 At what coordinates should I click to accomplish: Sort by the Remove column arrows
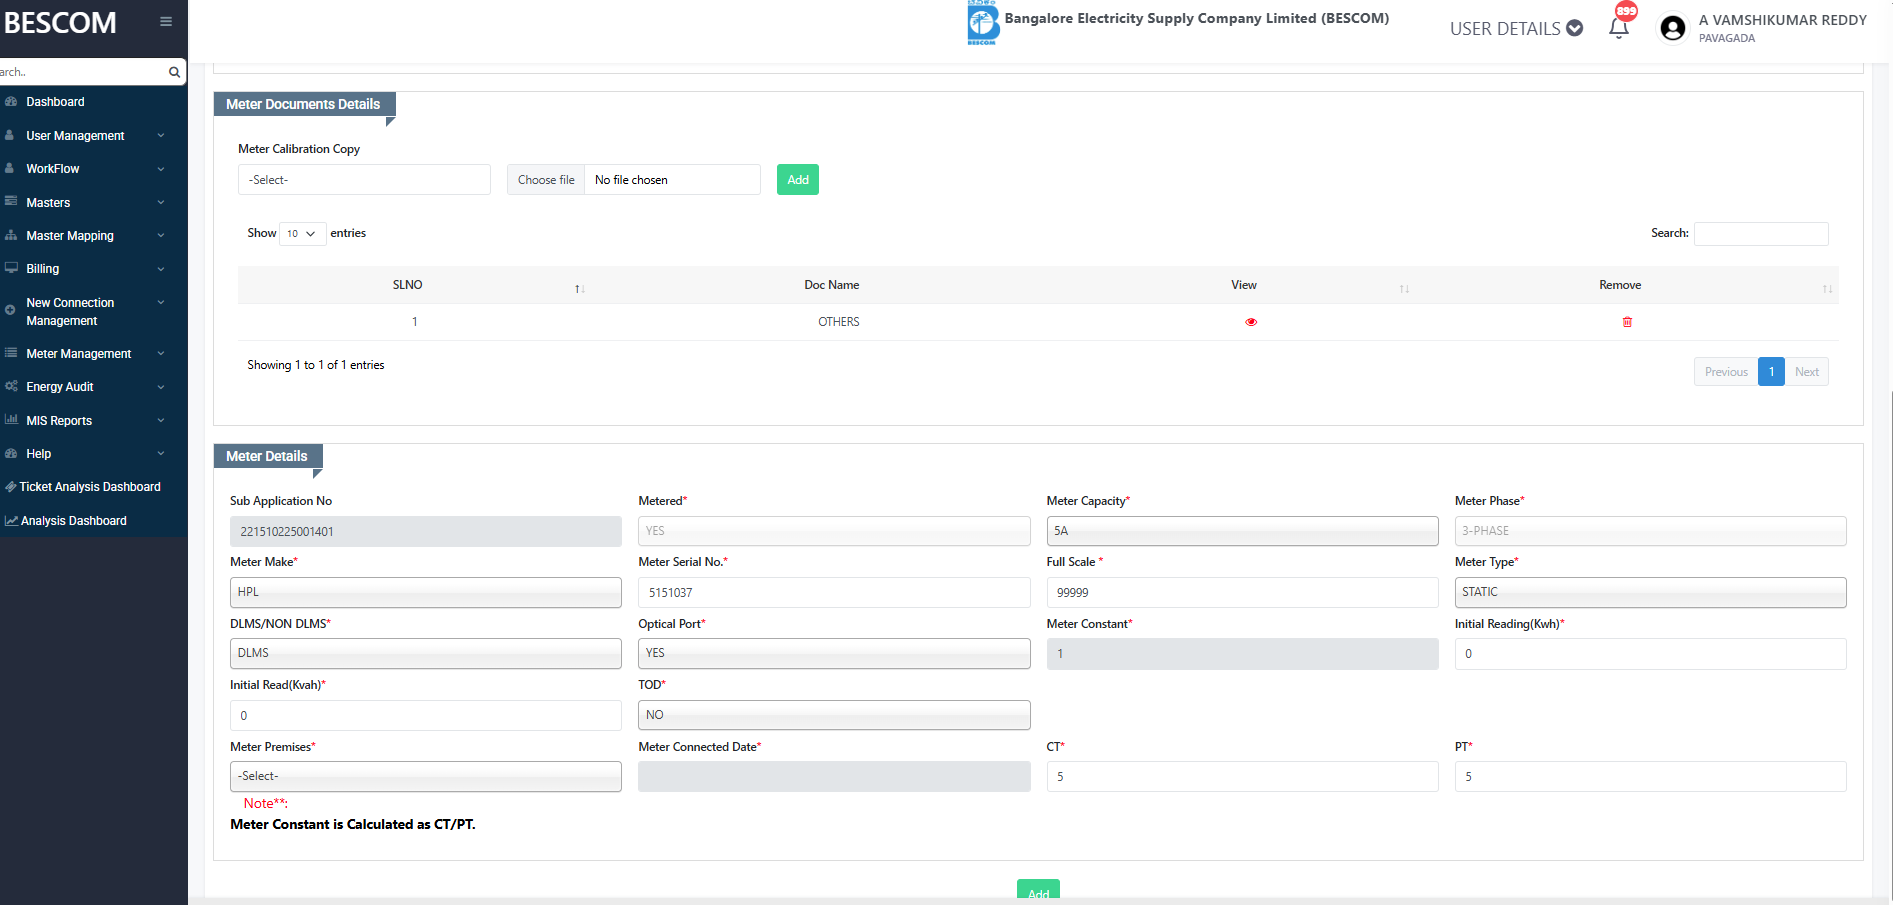[1827, 289]
